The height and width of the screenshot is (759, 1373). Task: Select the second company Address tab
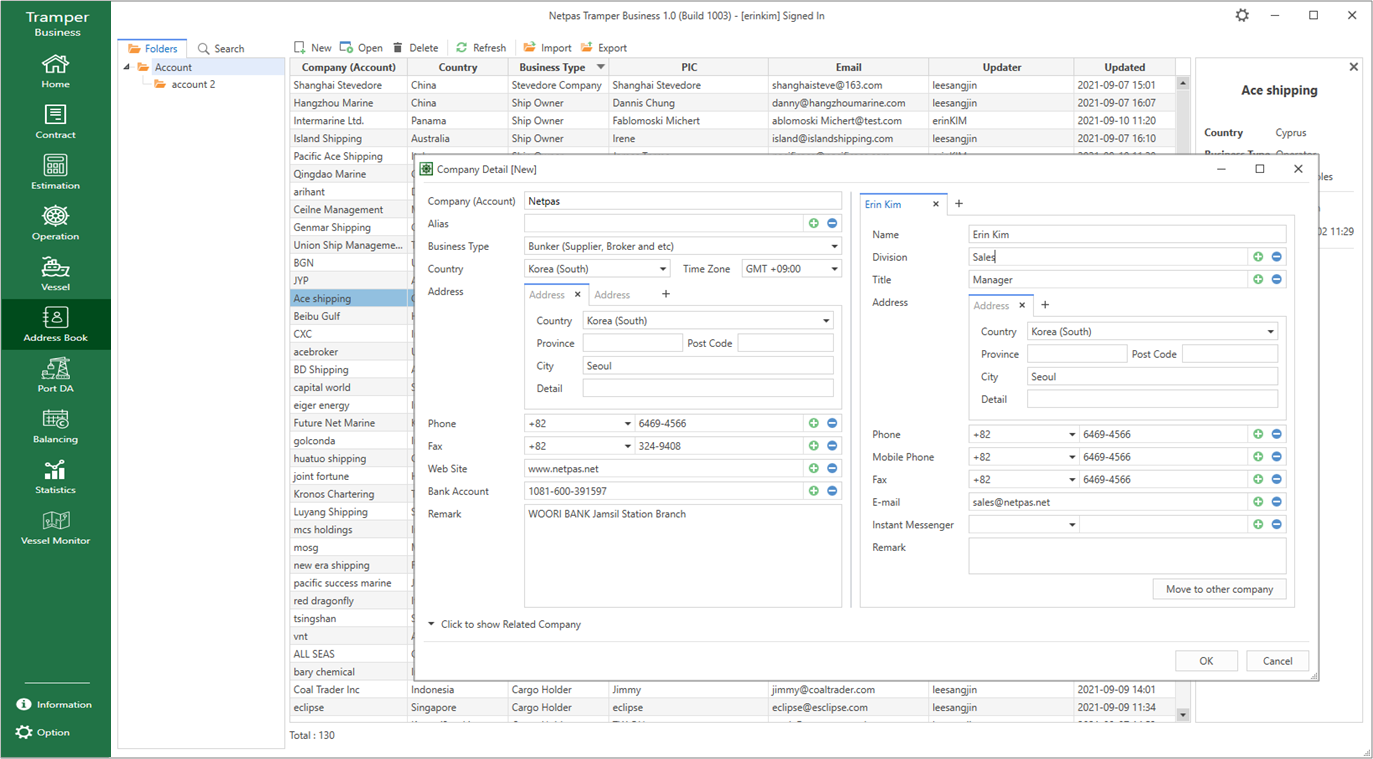click(612, 295)
